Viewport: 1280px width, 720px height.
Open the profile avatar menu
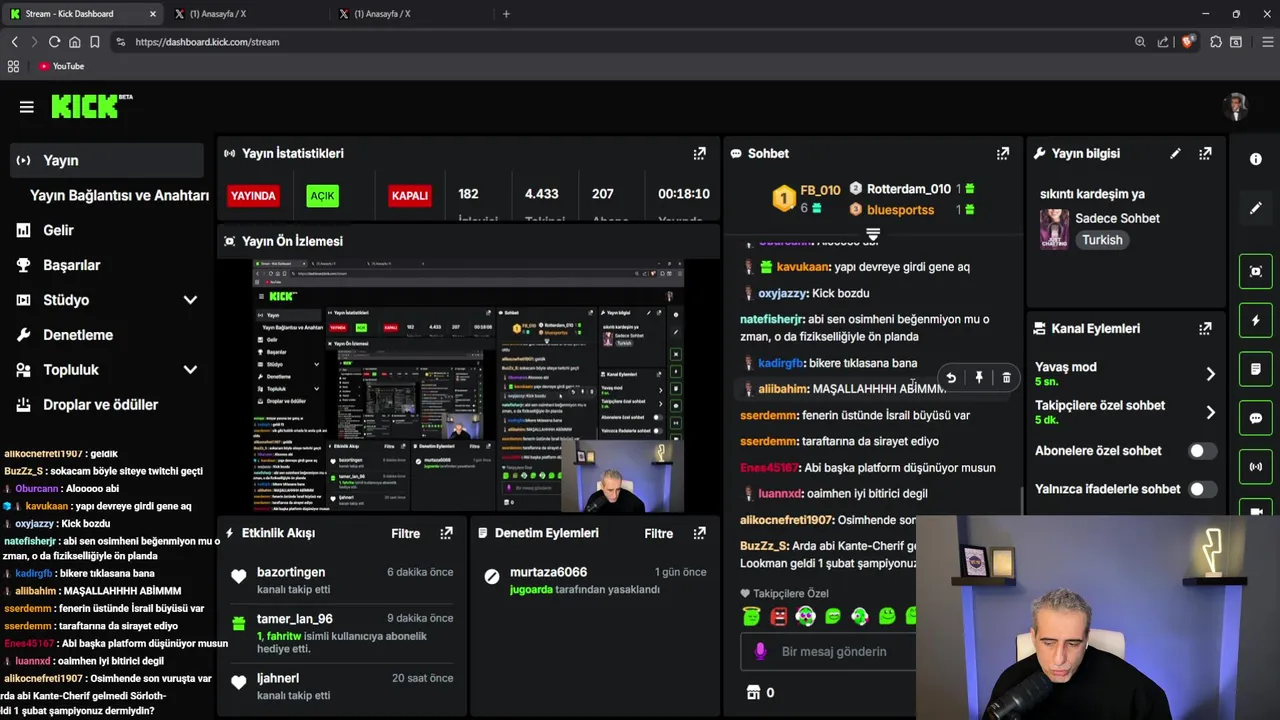click(1237, 106)
